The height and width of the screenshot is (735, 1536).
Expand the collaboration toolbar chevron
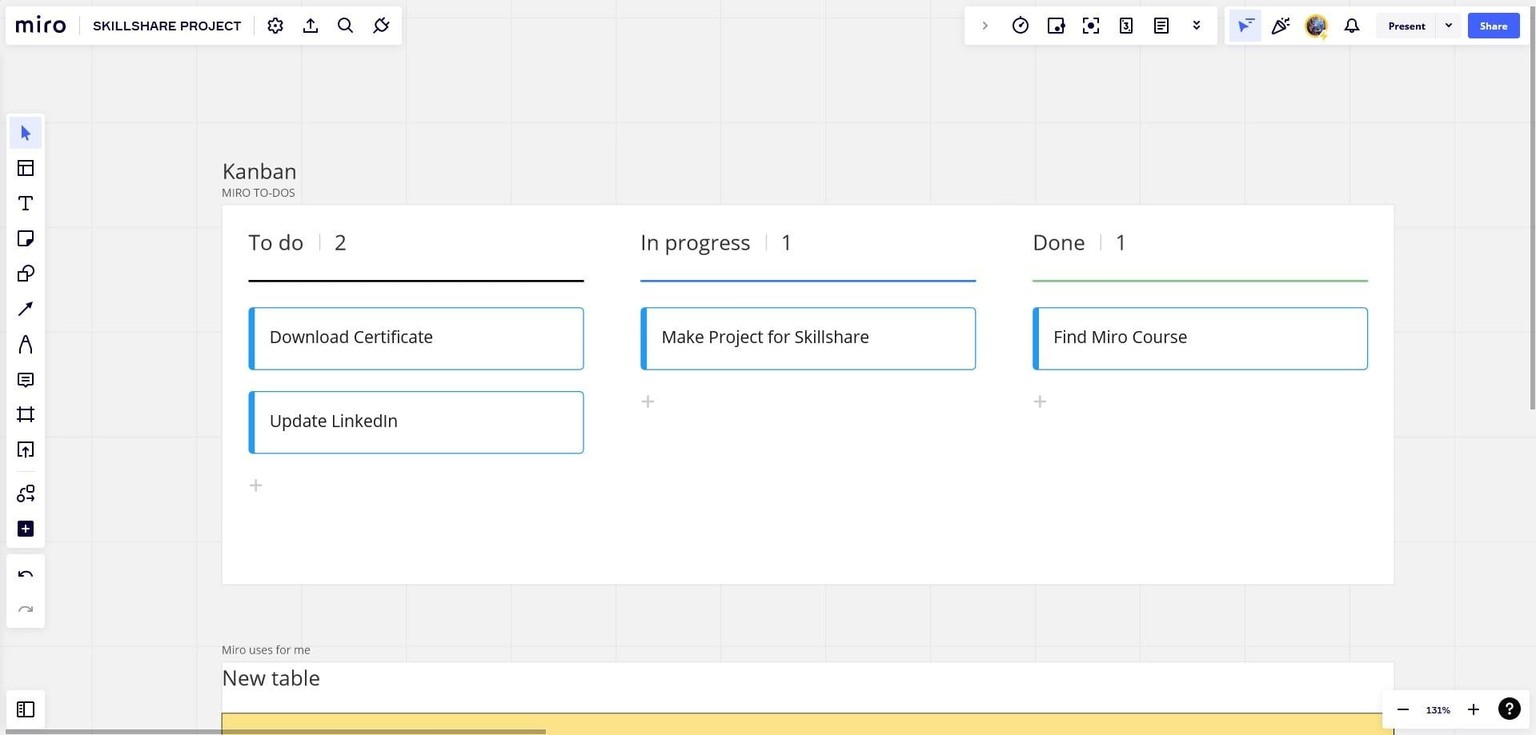click(985, 26)
